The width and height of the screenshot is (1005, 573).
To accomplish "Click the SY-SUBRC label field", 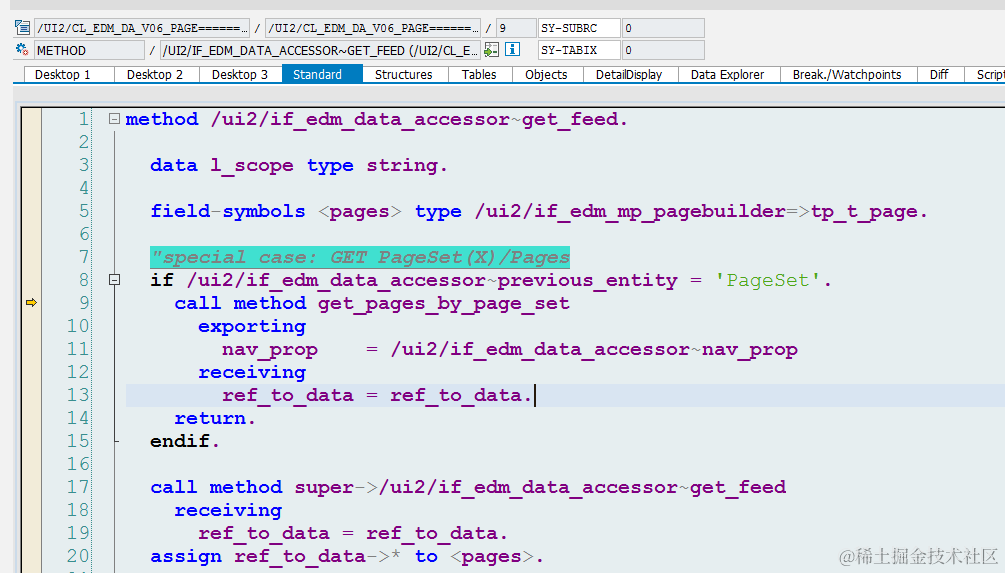I will click(579, 28).
